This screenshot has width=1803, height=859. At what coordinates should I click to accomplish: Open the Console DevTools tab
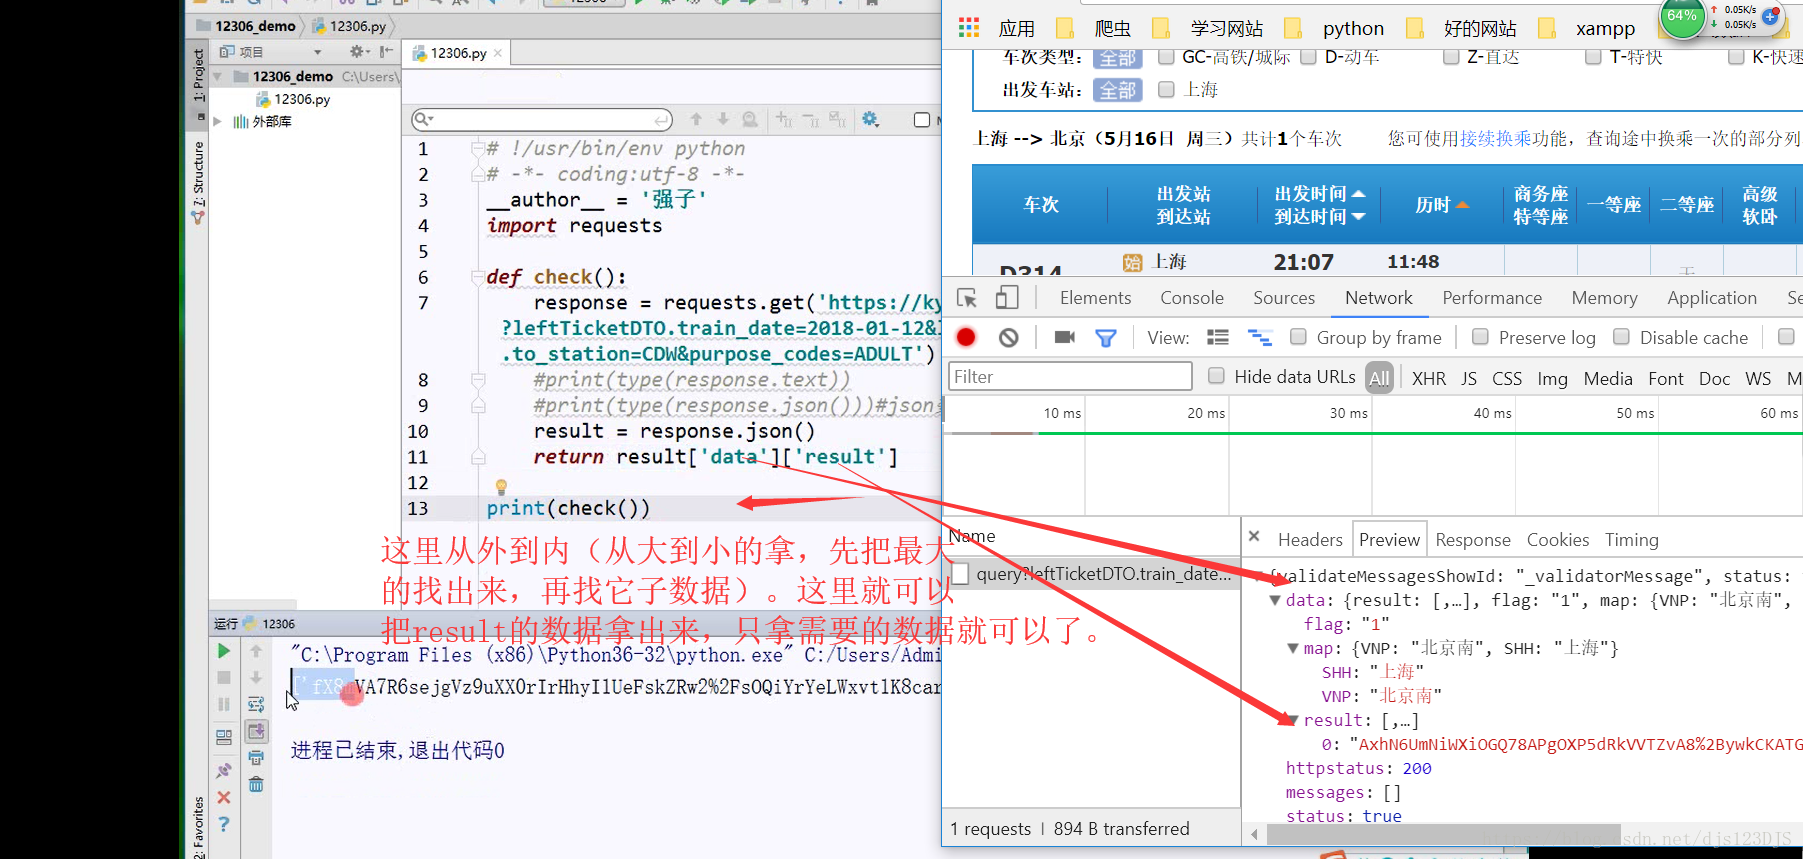pos(1192,298)
